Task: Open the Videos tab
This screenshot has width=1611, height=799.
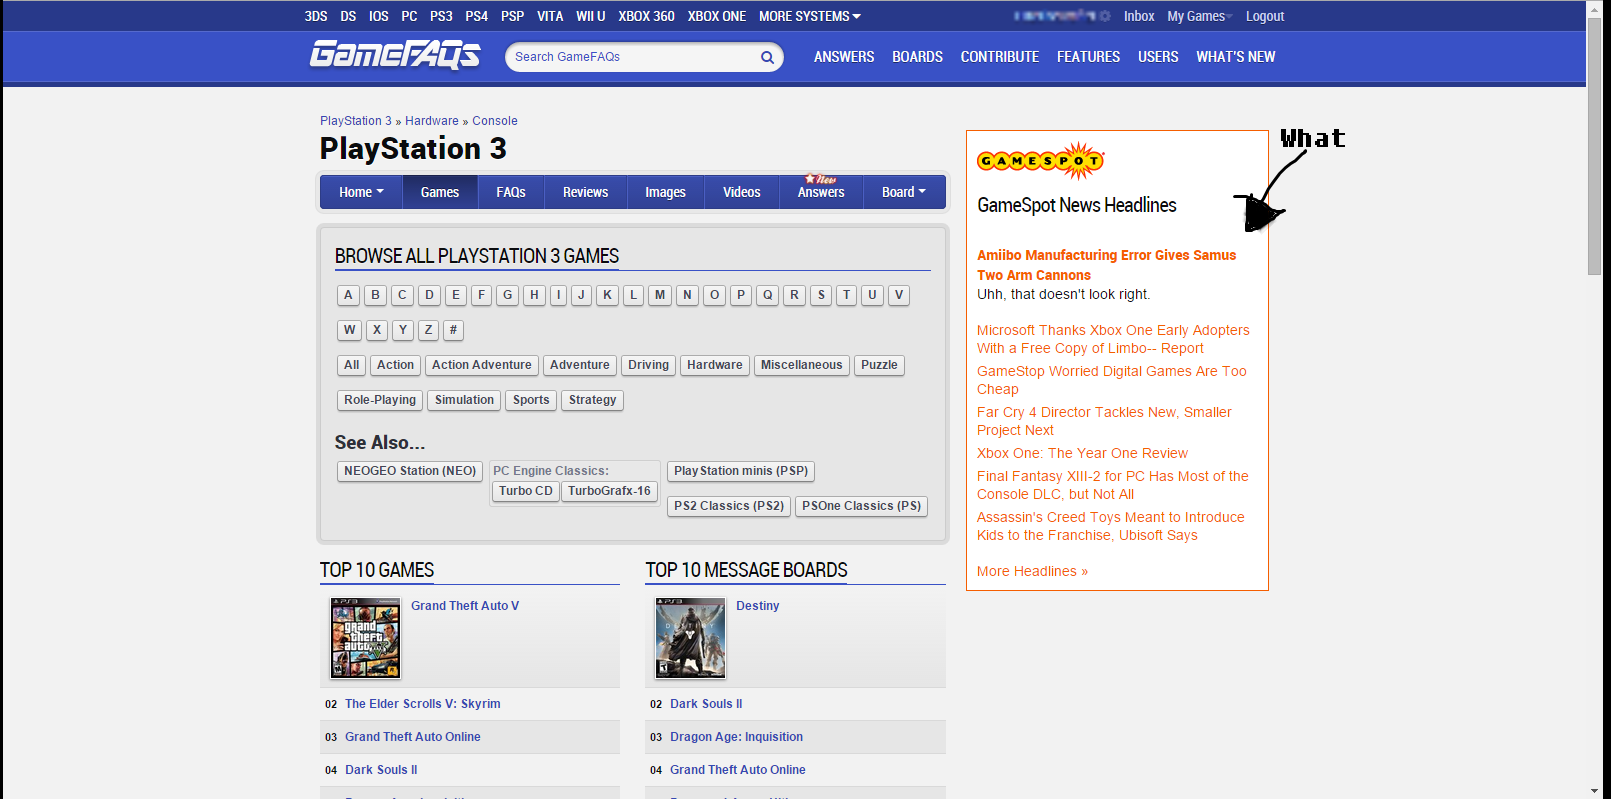Action: 742,192
